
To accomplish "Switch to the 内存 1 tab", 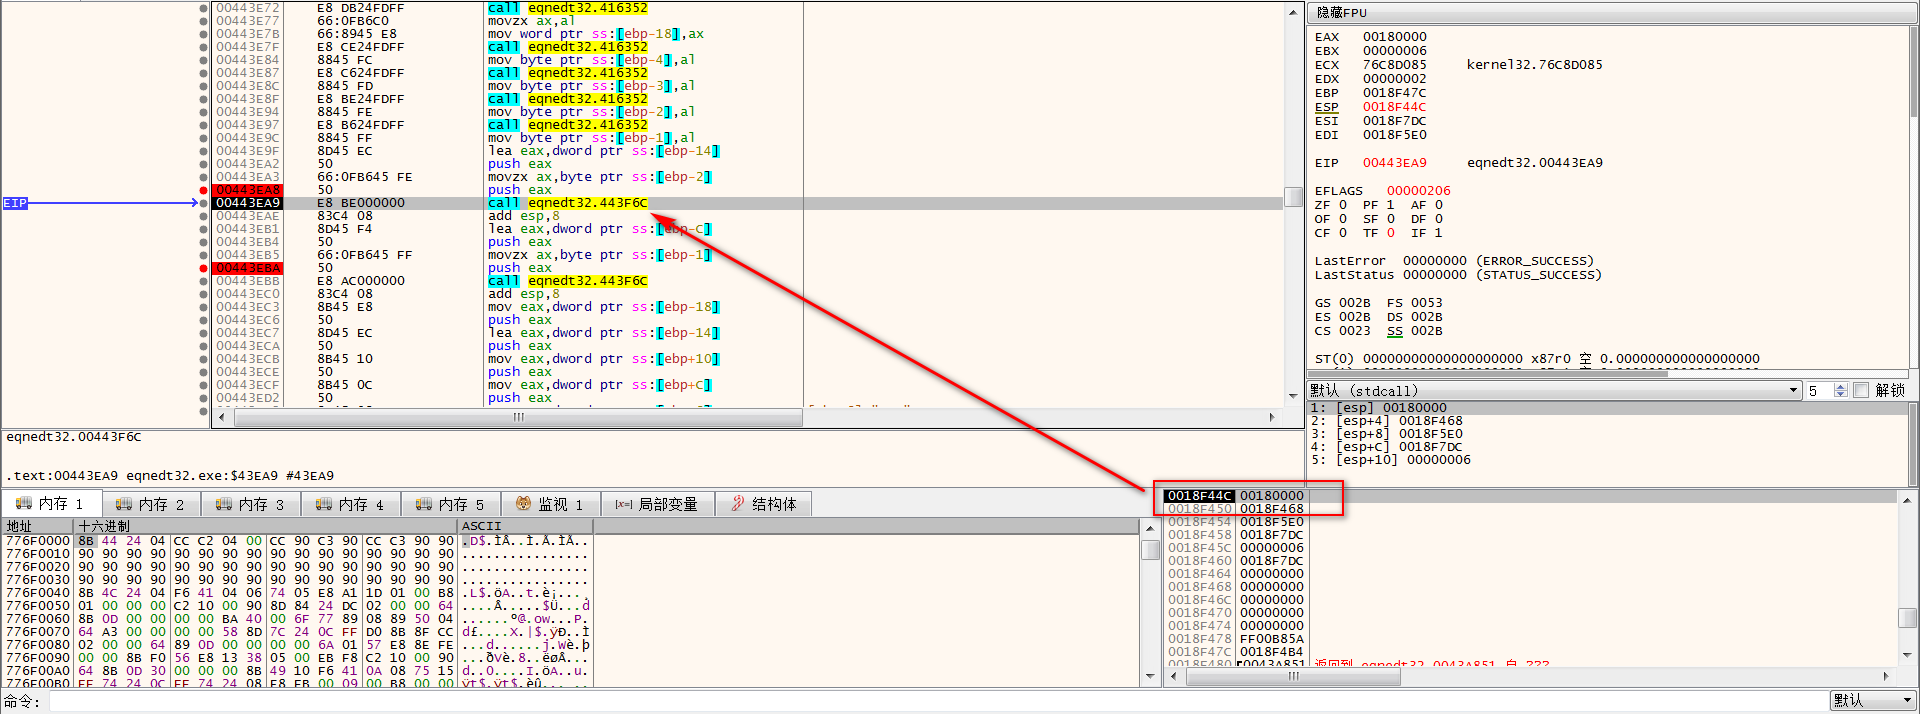I will (x=51, y=504).
